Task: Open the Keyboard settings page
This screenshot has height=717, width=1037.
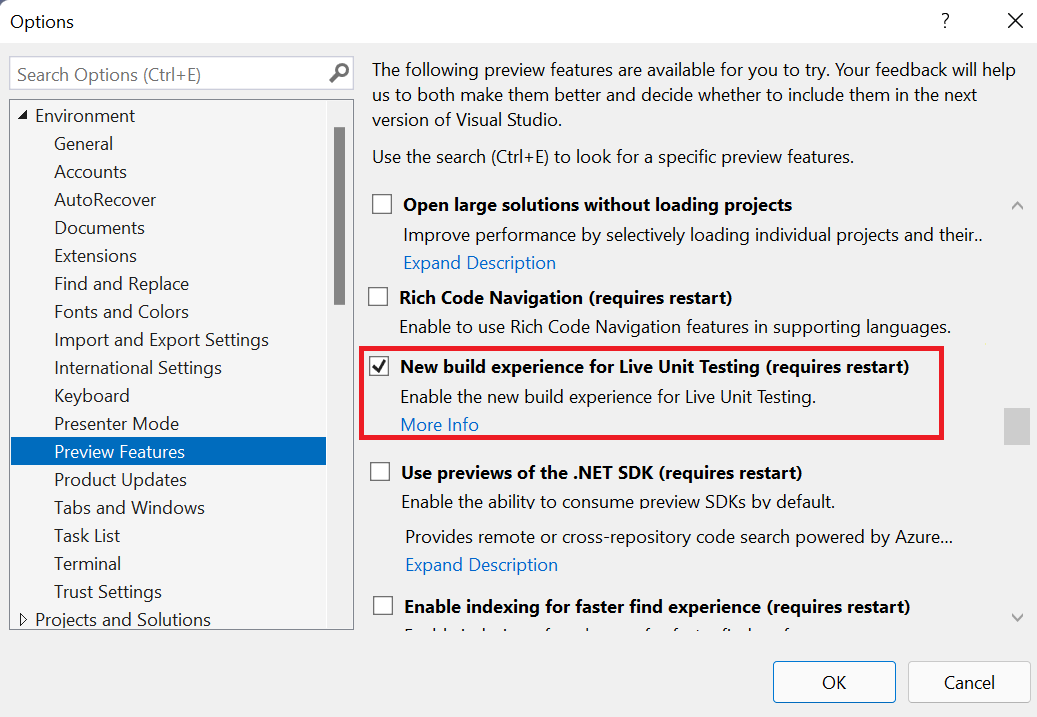Action: (x=92, y=396)
